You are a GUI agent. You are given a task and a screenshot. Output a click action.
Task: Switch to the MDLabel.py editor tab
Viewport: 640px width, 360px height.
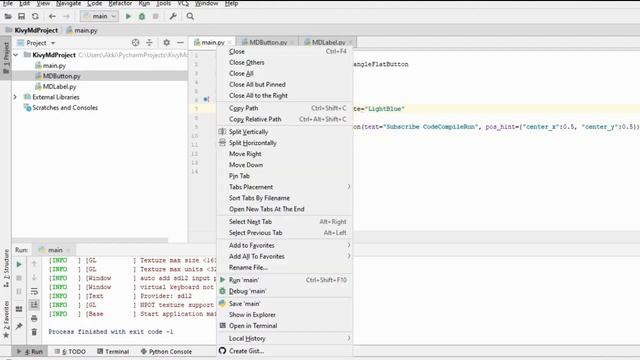(328, 42)
